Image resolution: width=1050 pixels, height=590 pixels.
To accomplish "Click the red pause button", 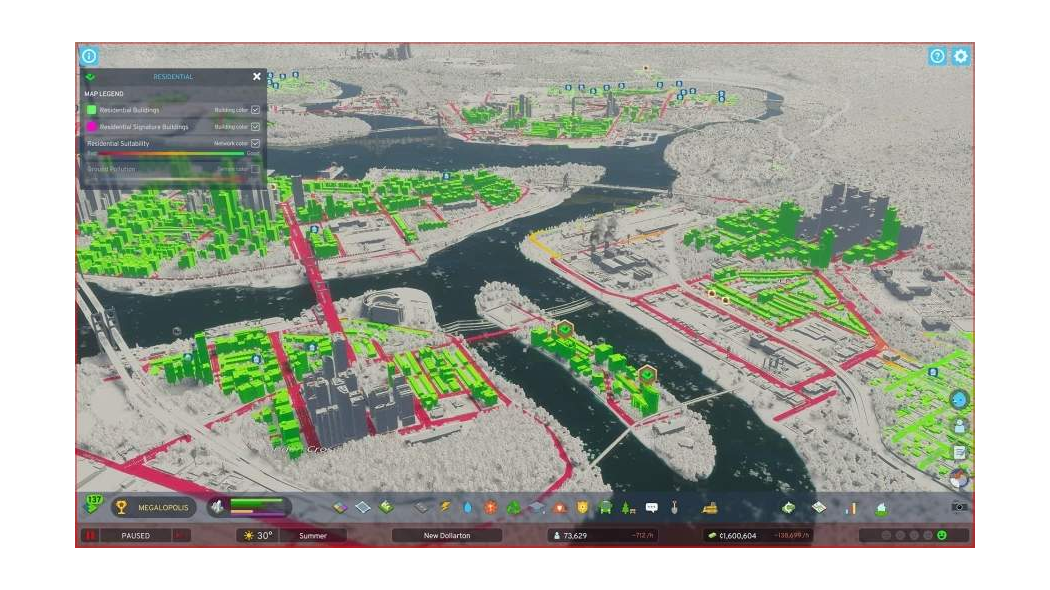I will pos(90,535).
